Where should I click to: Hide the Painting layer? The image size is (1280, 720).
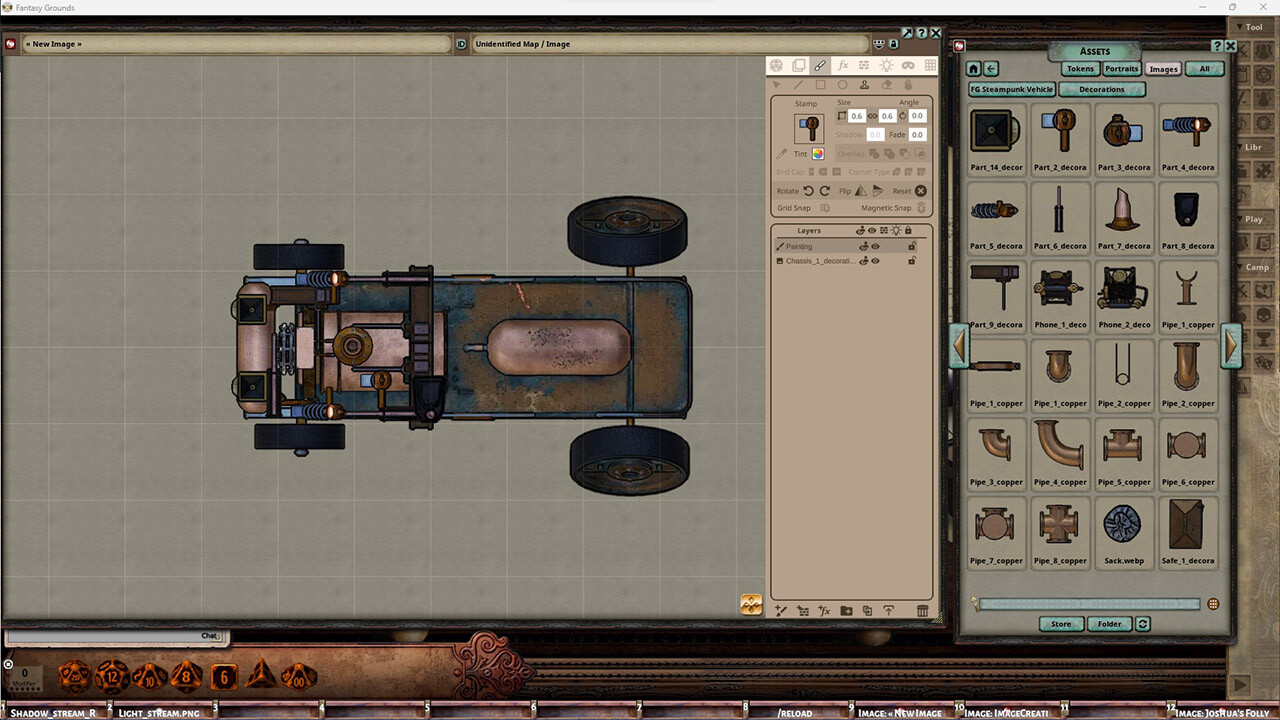pos(874,246)
